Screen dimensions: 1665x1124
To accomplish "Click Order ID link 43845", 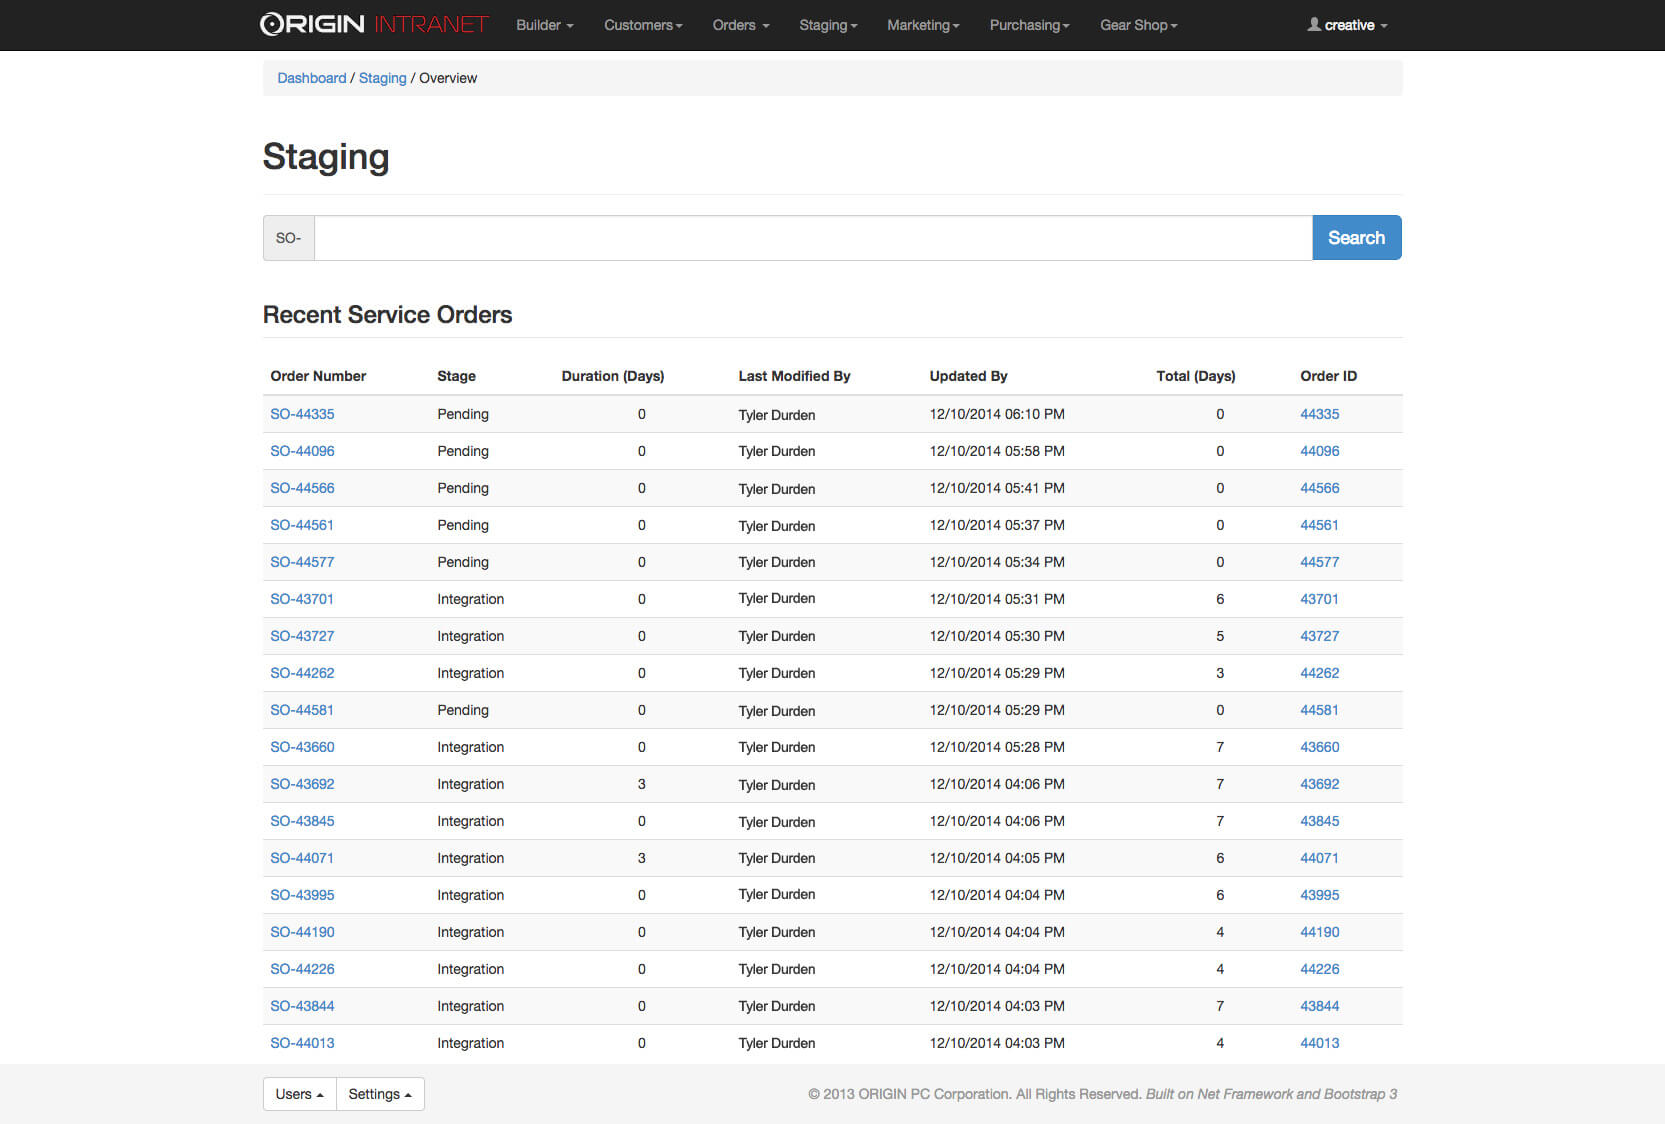I will [x=1319, y=821].
